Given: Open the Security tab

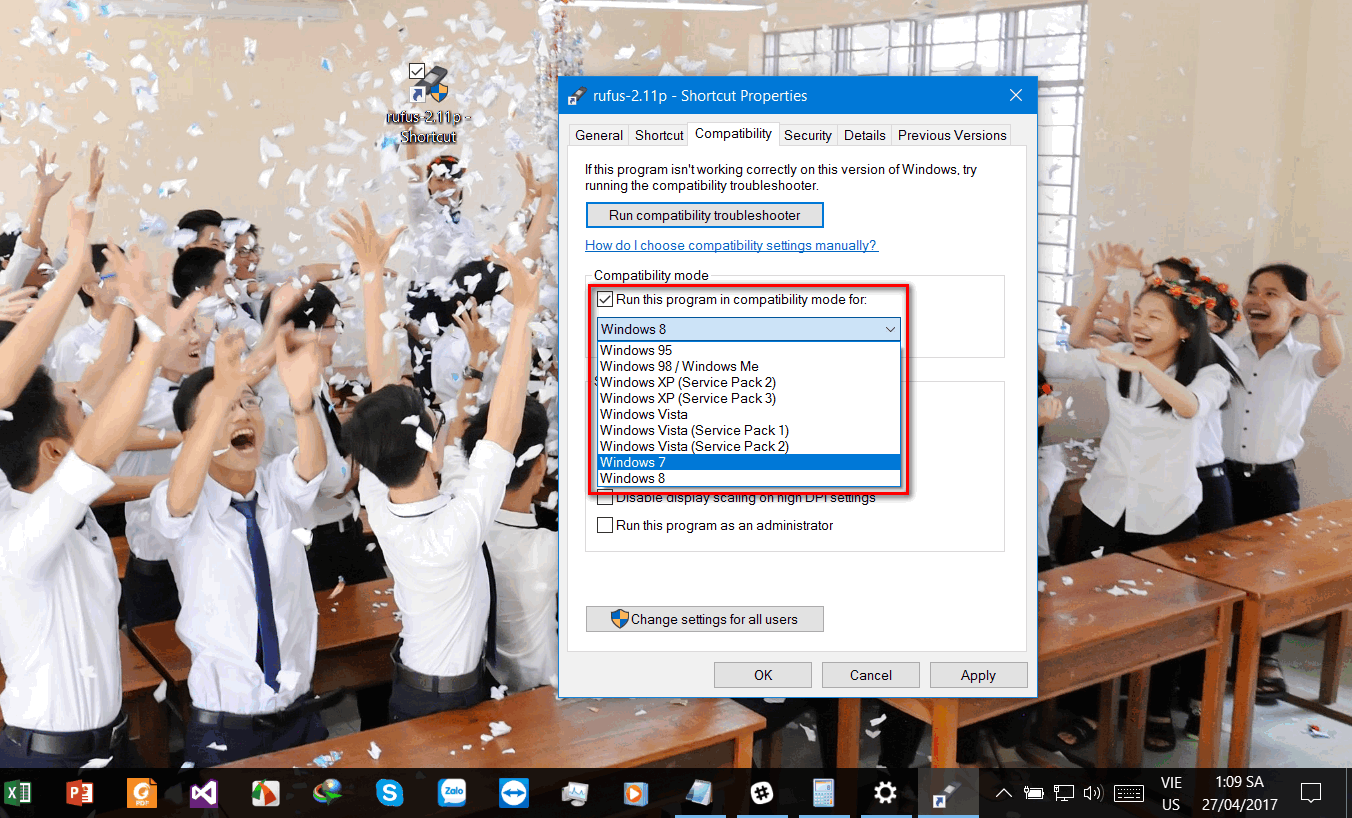Looking at the screenshot, I should (x=808, y=136).
